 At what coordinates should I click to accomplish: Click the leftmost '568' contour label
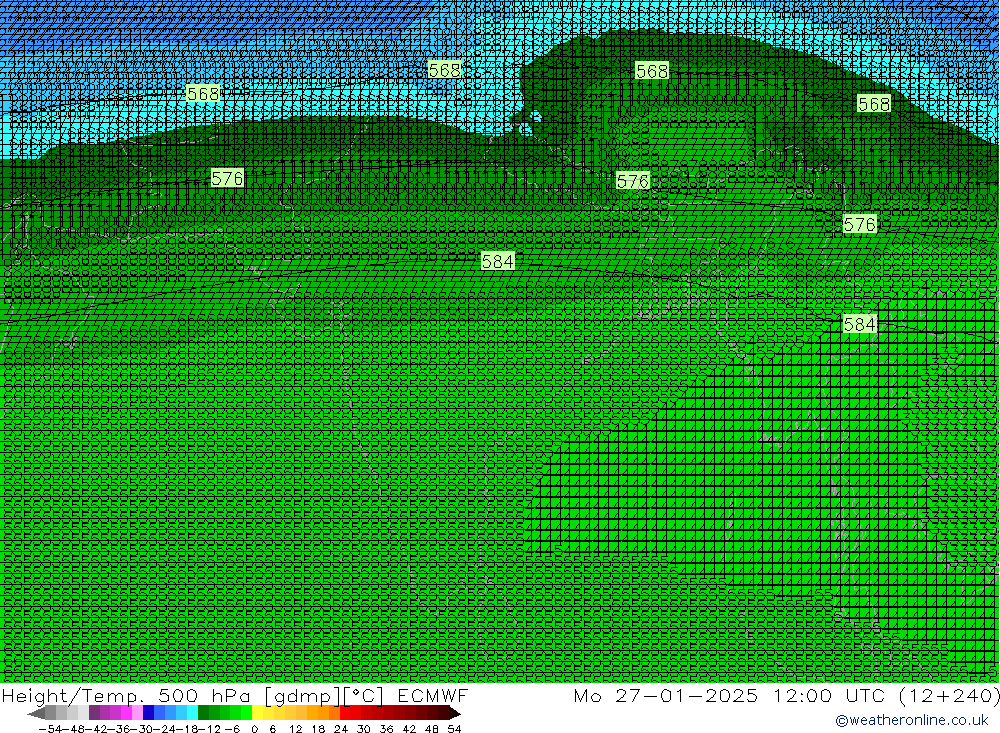click(203, 94)
